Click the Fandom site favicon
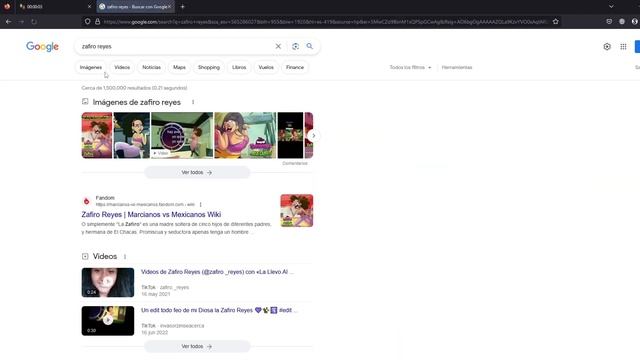 (87, 201)
